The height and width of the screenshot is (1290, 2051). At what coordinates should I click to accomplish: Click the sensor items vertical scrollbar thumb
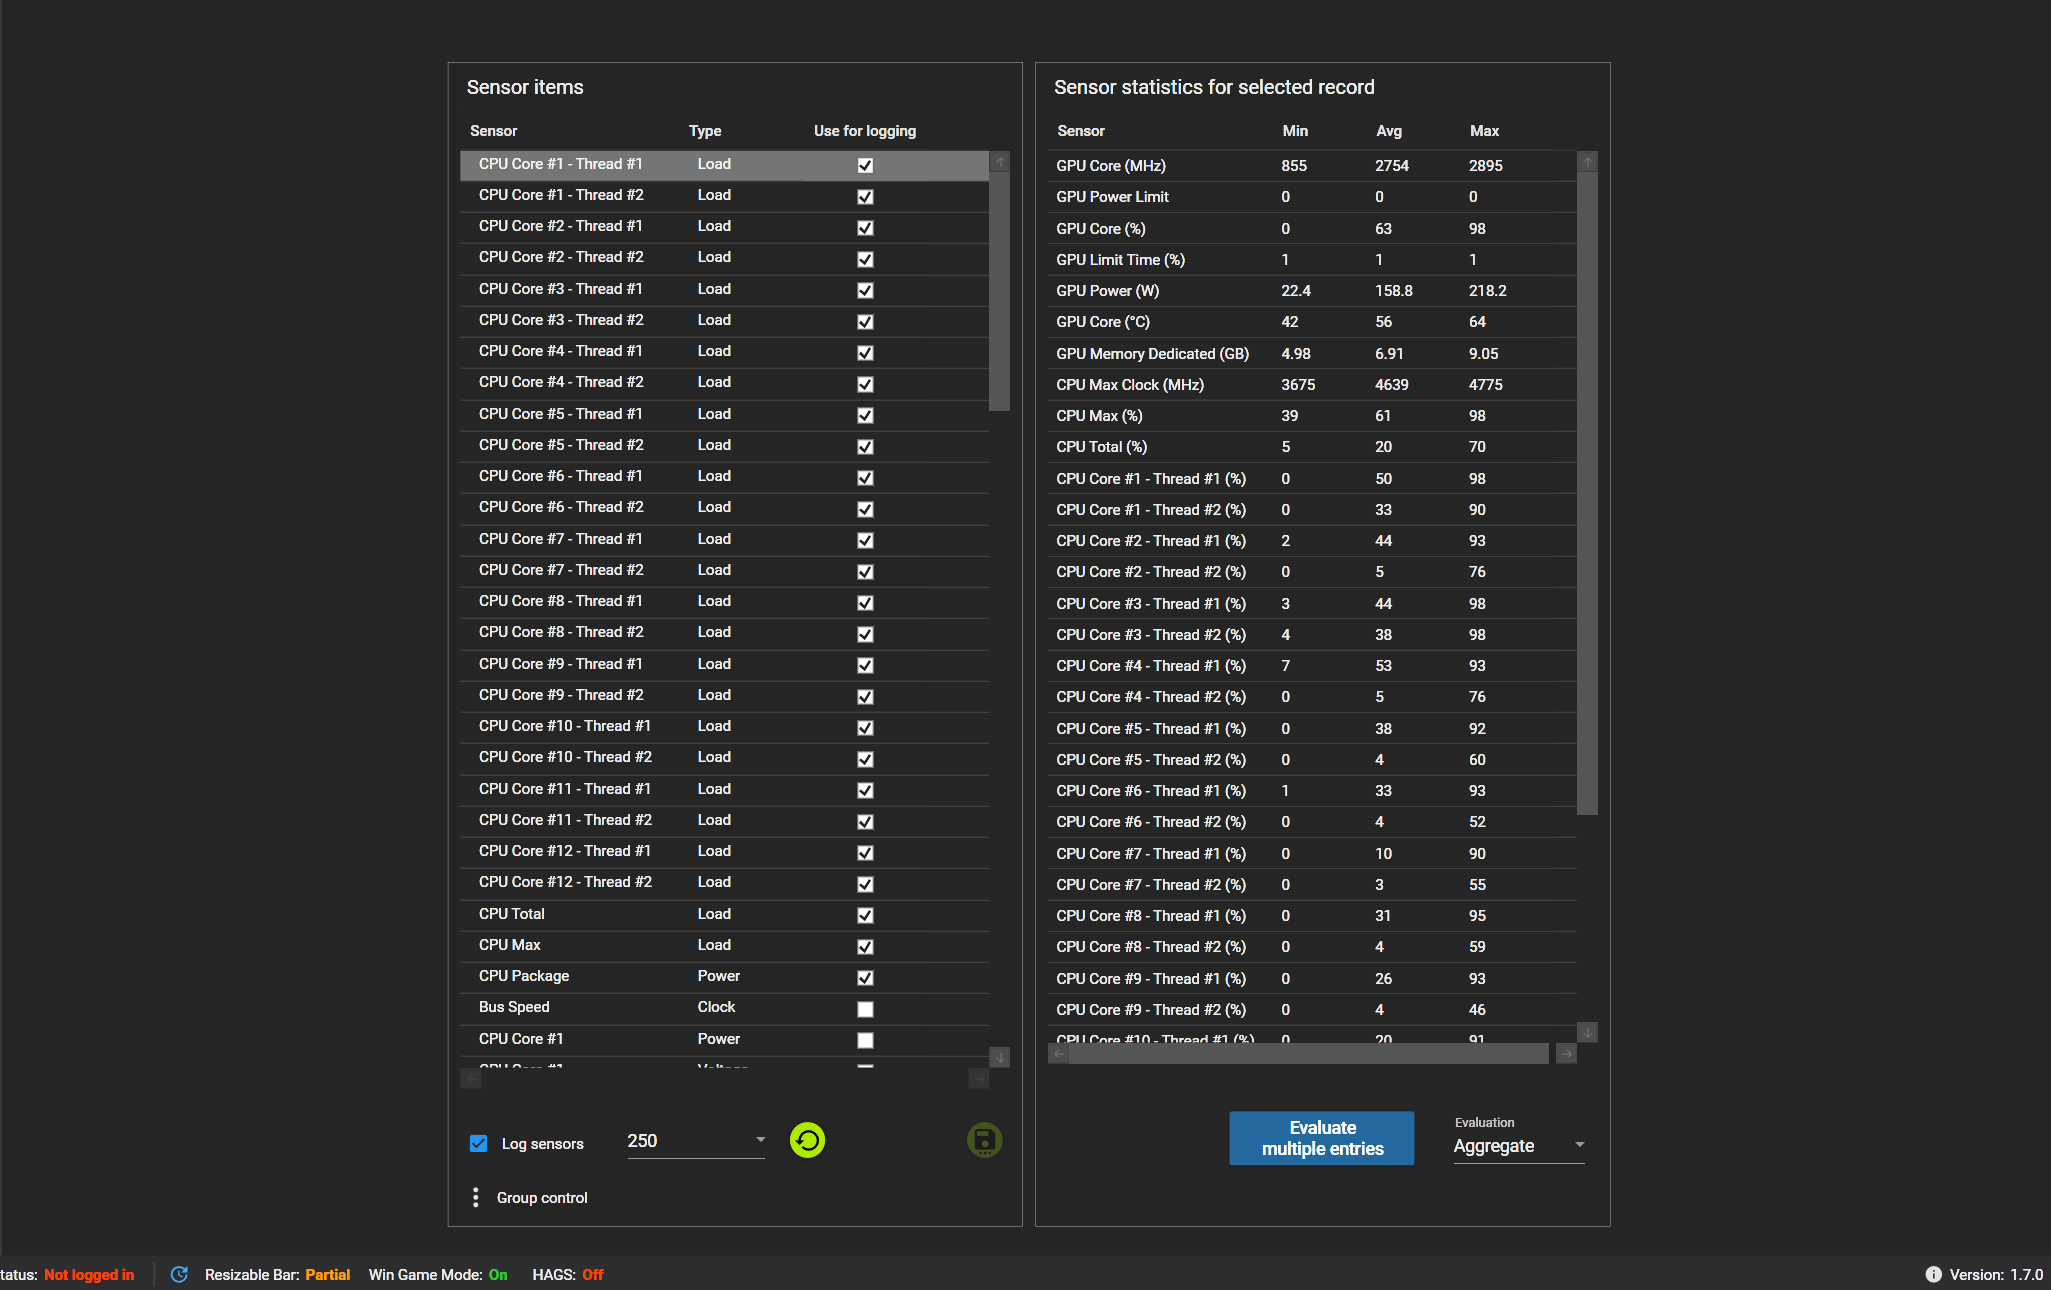tap(999, 290)
